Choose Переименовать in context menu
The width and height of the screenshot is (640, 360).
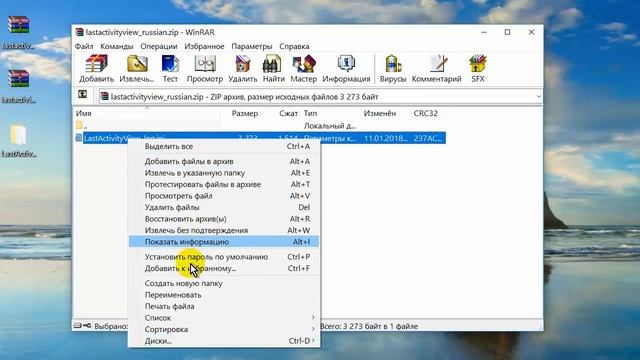point(224,294)
